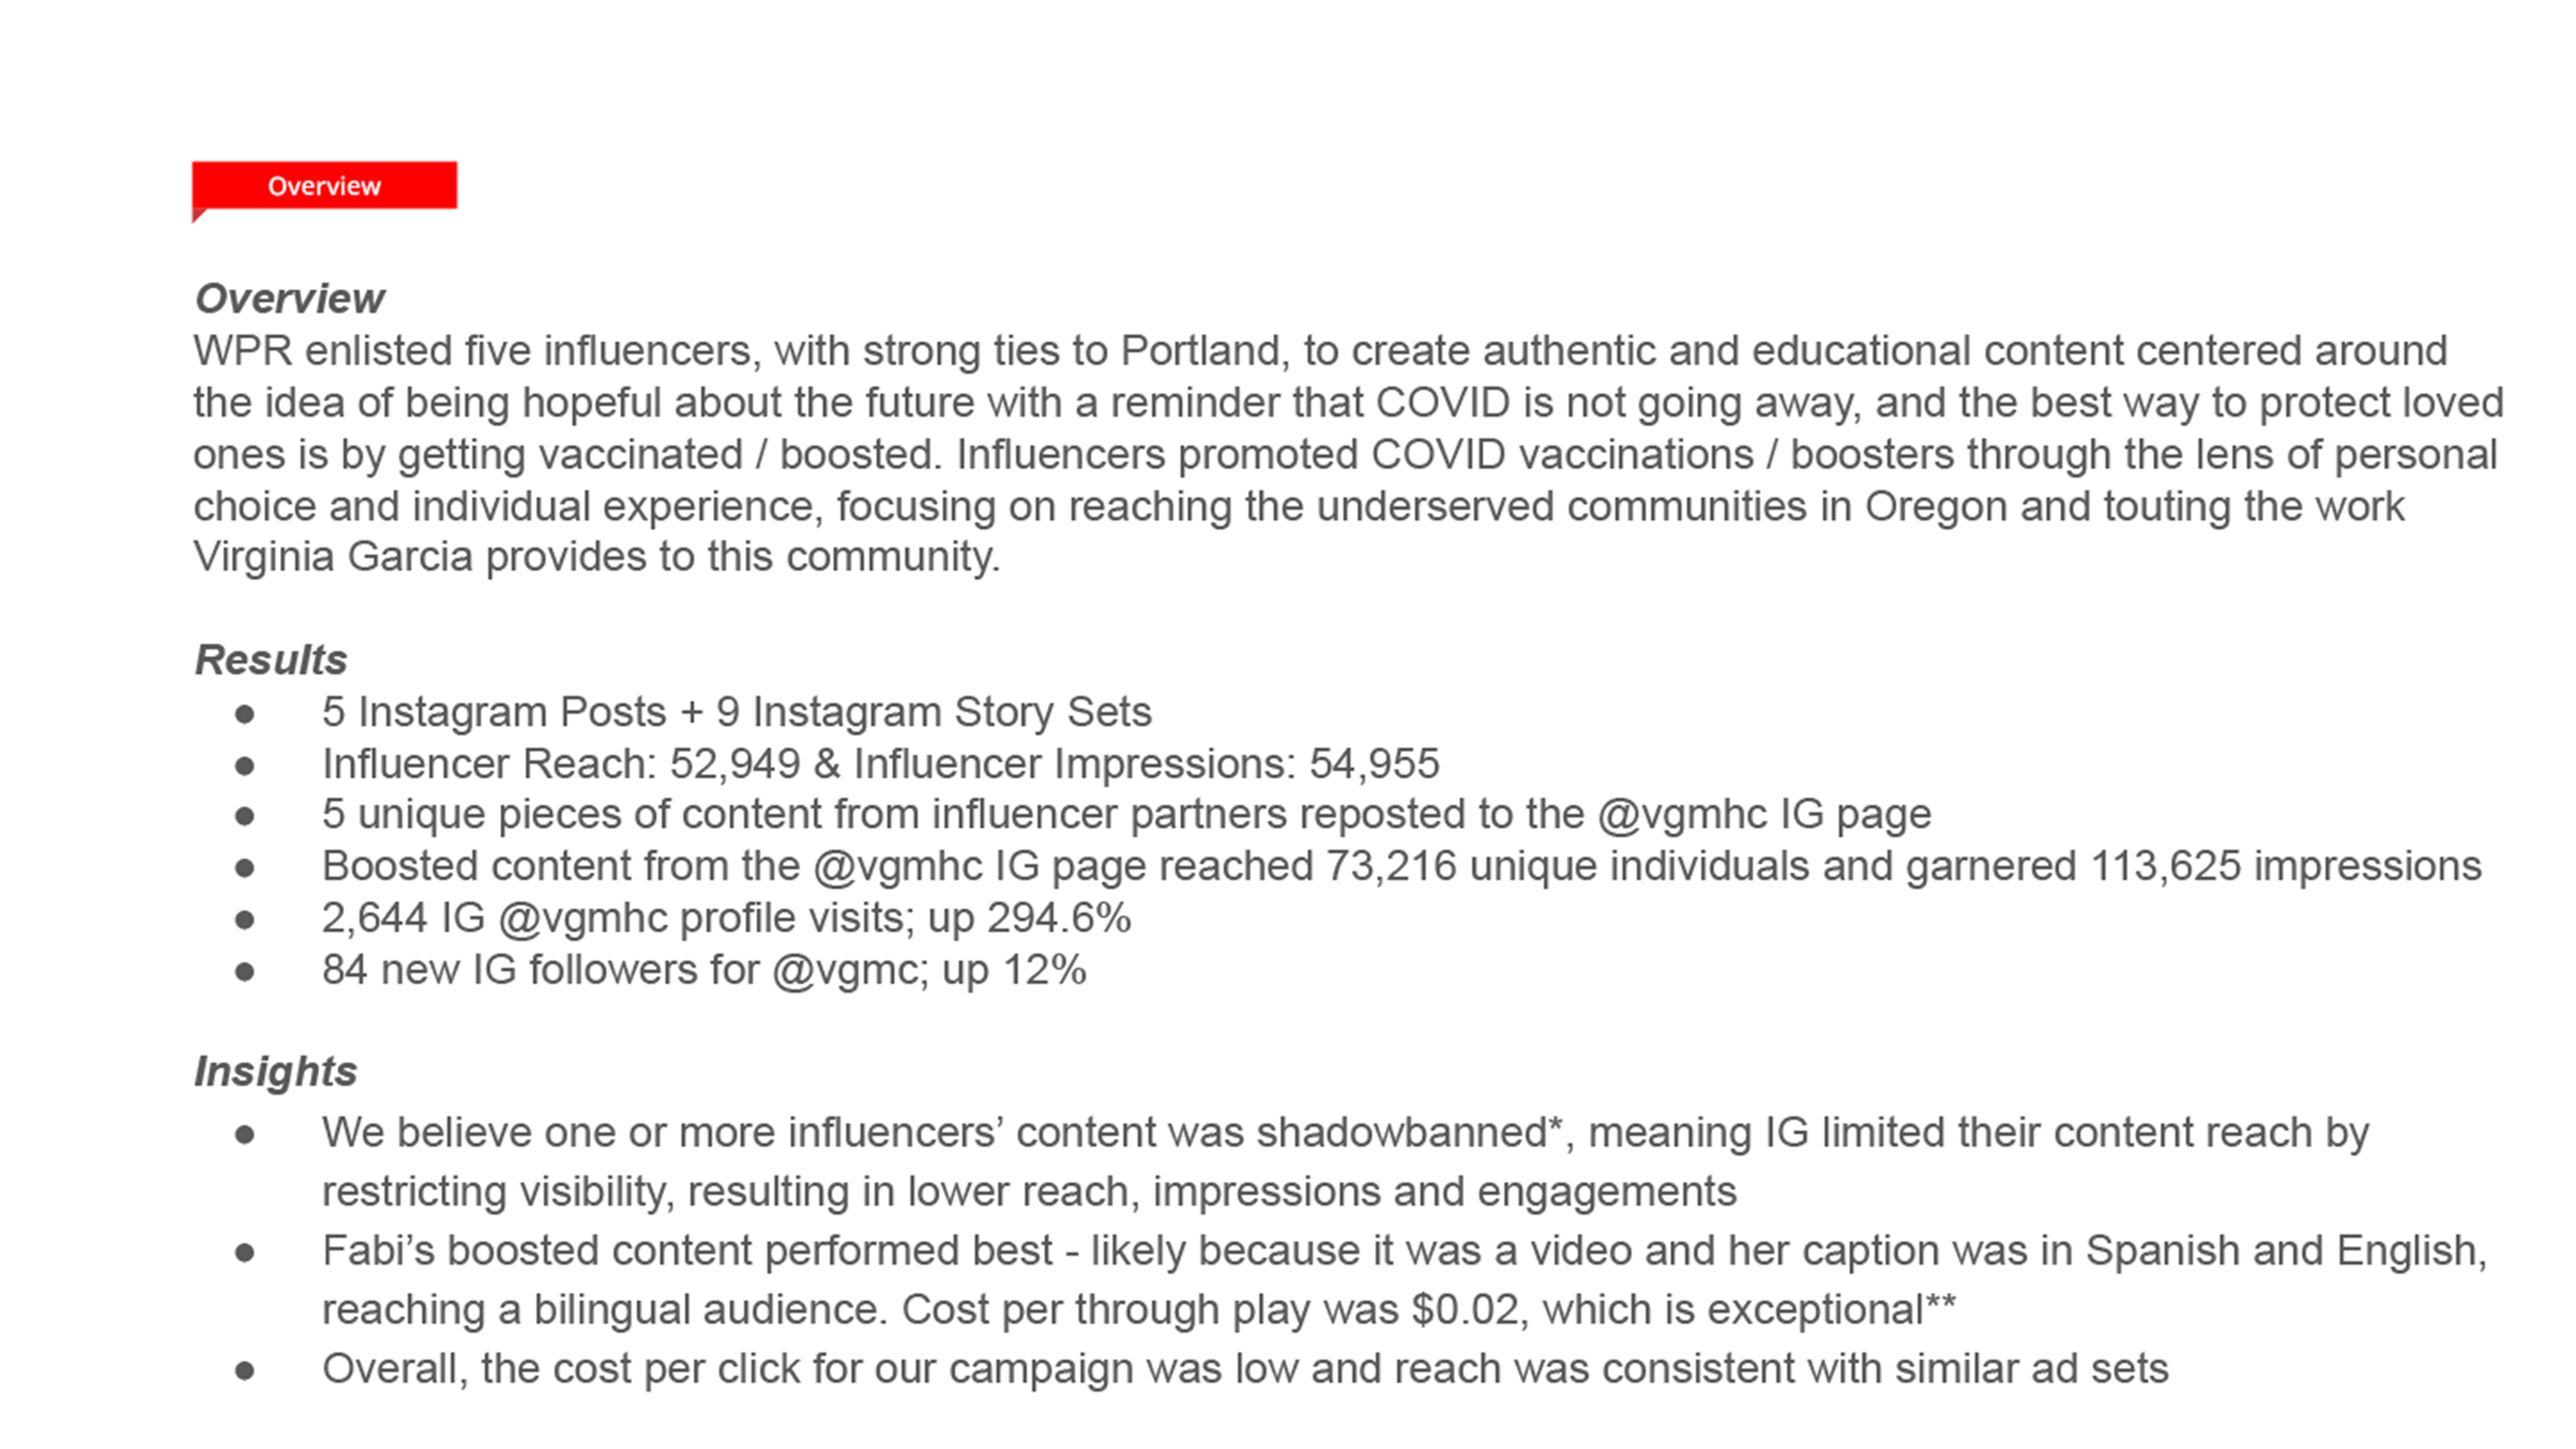This screenshot has height=1449, width=2576.
Task: Click the bullet before the shadowbanned insight
Action: click(245, 1134)
